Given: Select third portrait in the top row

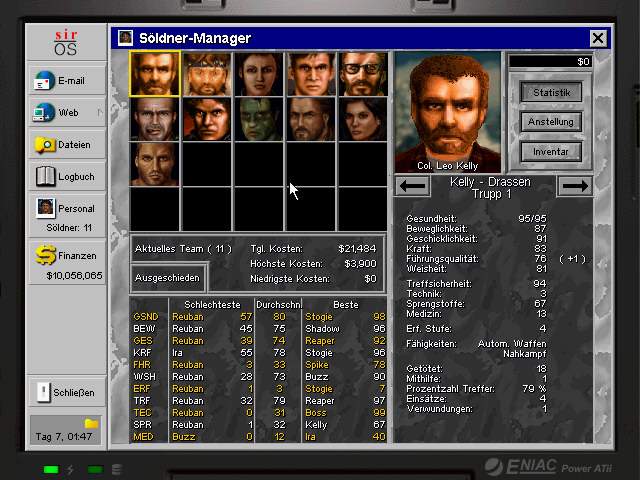Looking at the screenshot, I should pos(259,74).
